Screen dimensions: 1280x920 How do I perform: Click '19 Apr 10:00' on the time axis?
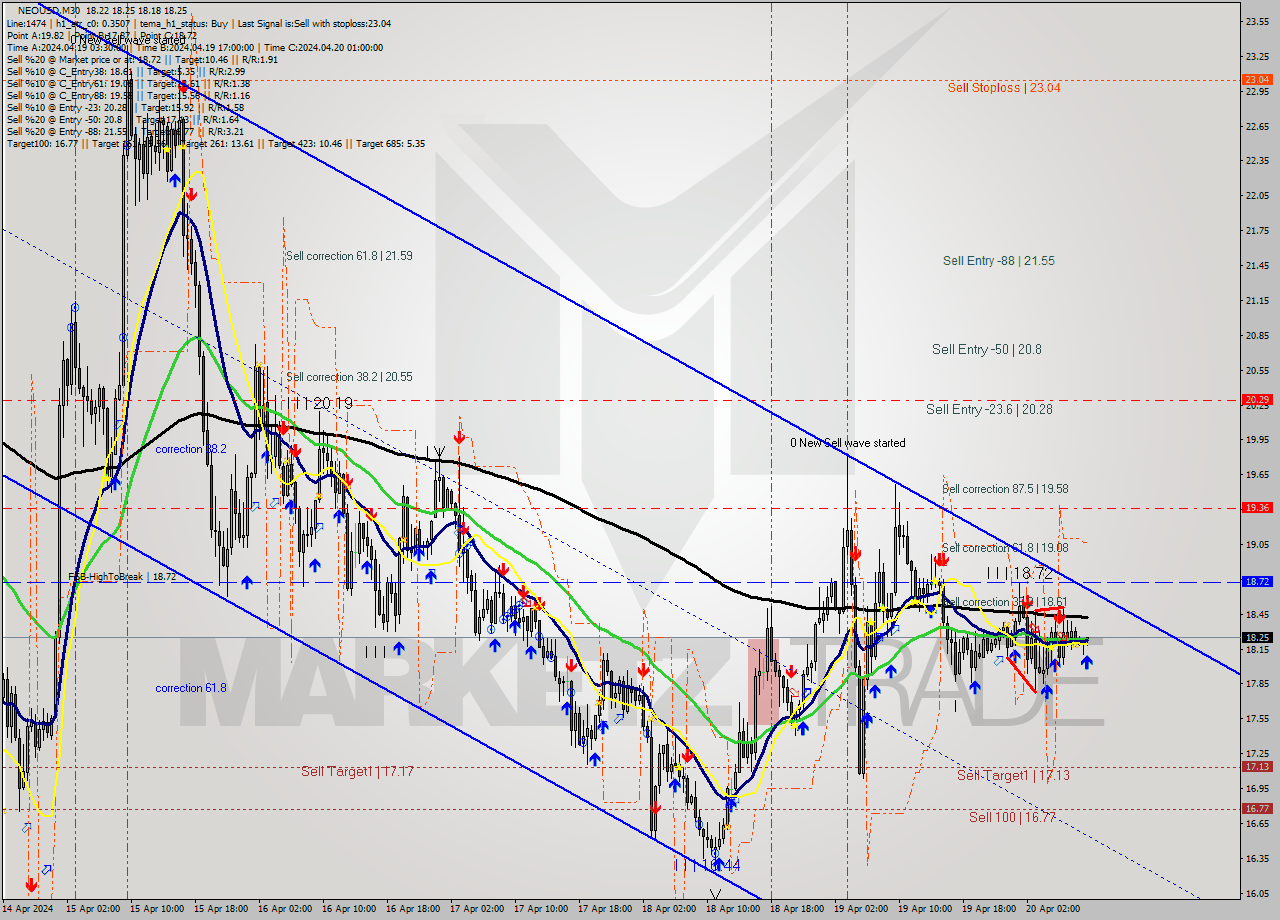924,909
